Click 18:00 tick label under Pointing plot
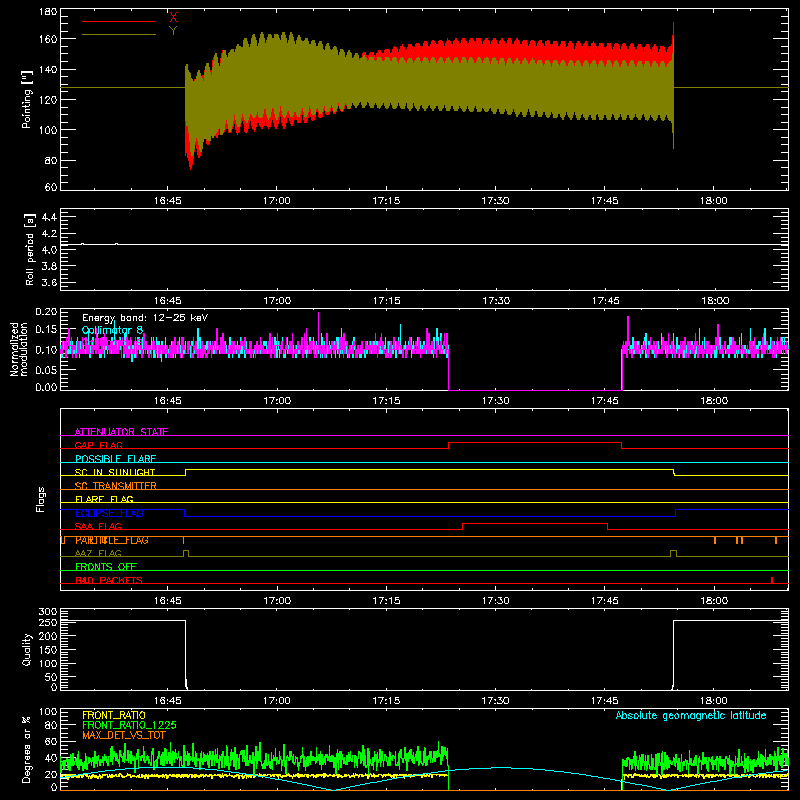 [x=714, y=201]
